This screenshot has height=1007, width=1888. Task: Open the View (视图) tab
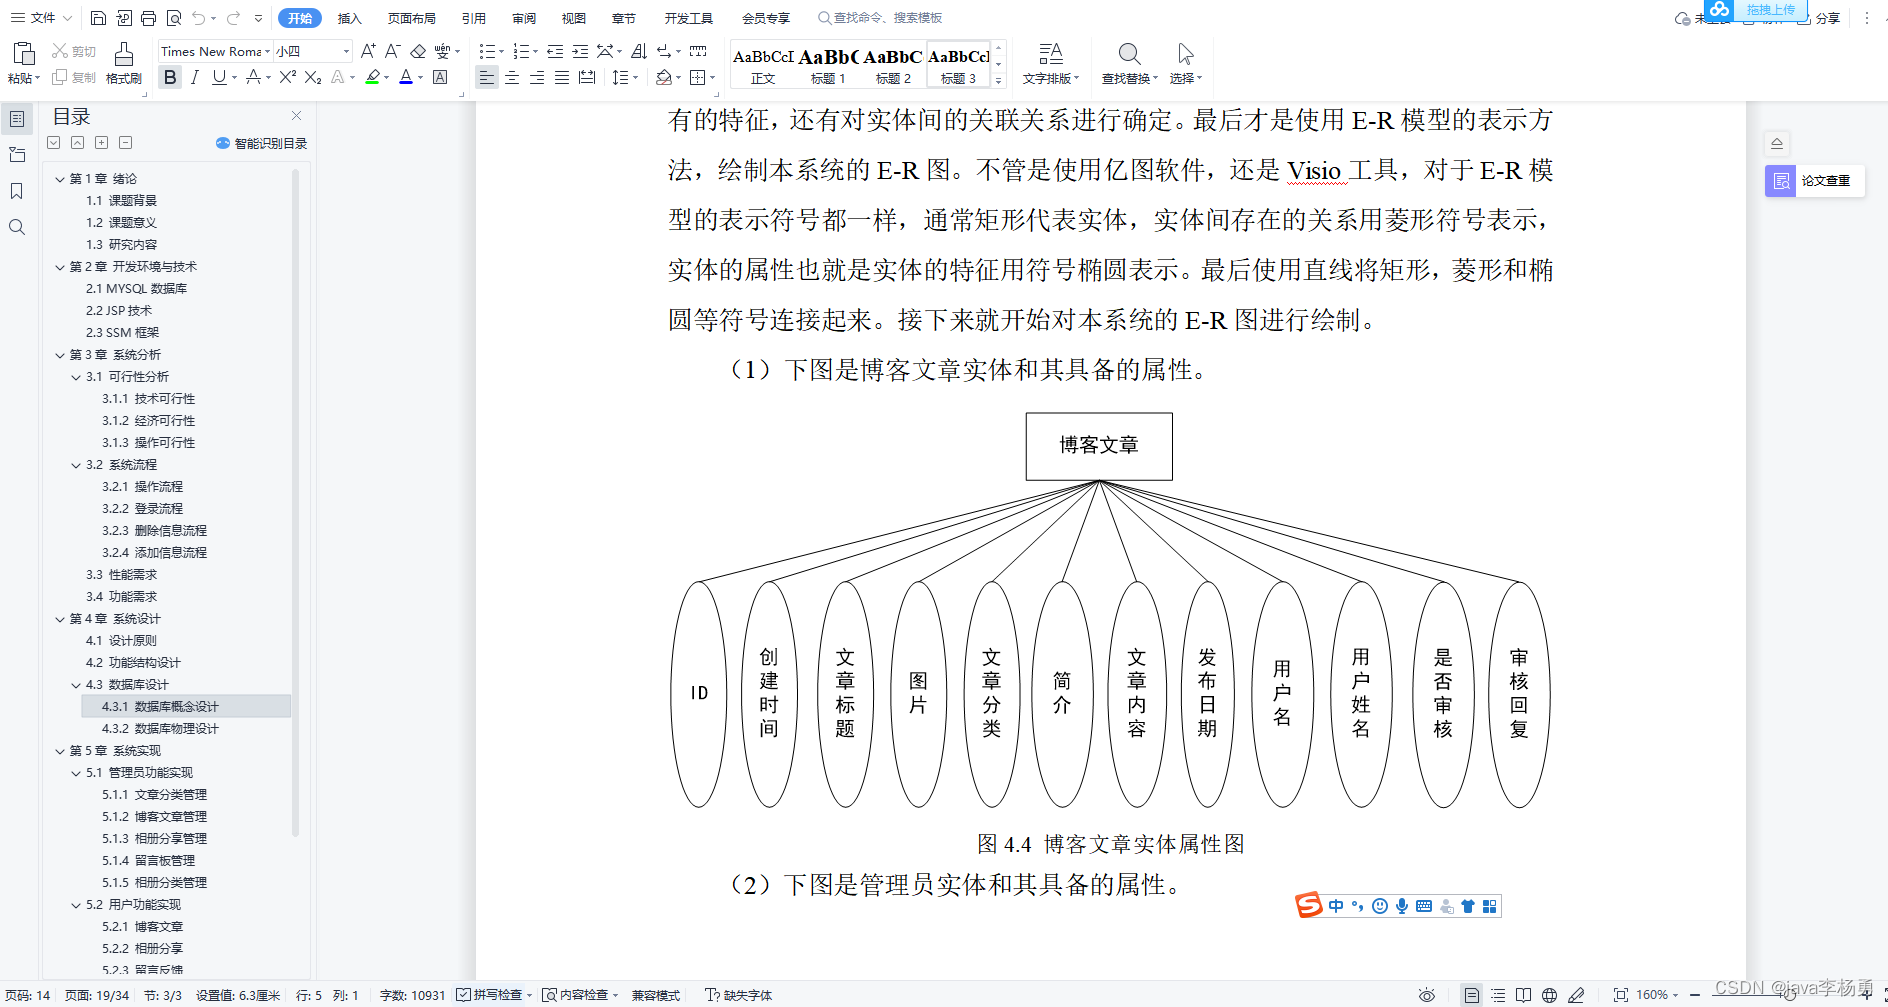point(574,18)
